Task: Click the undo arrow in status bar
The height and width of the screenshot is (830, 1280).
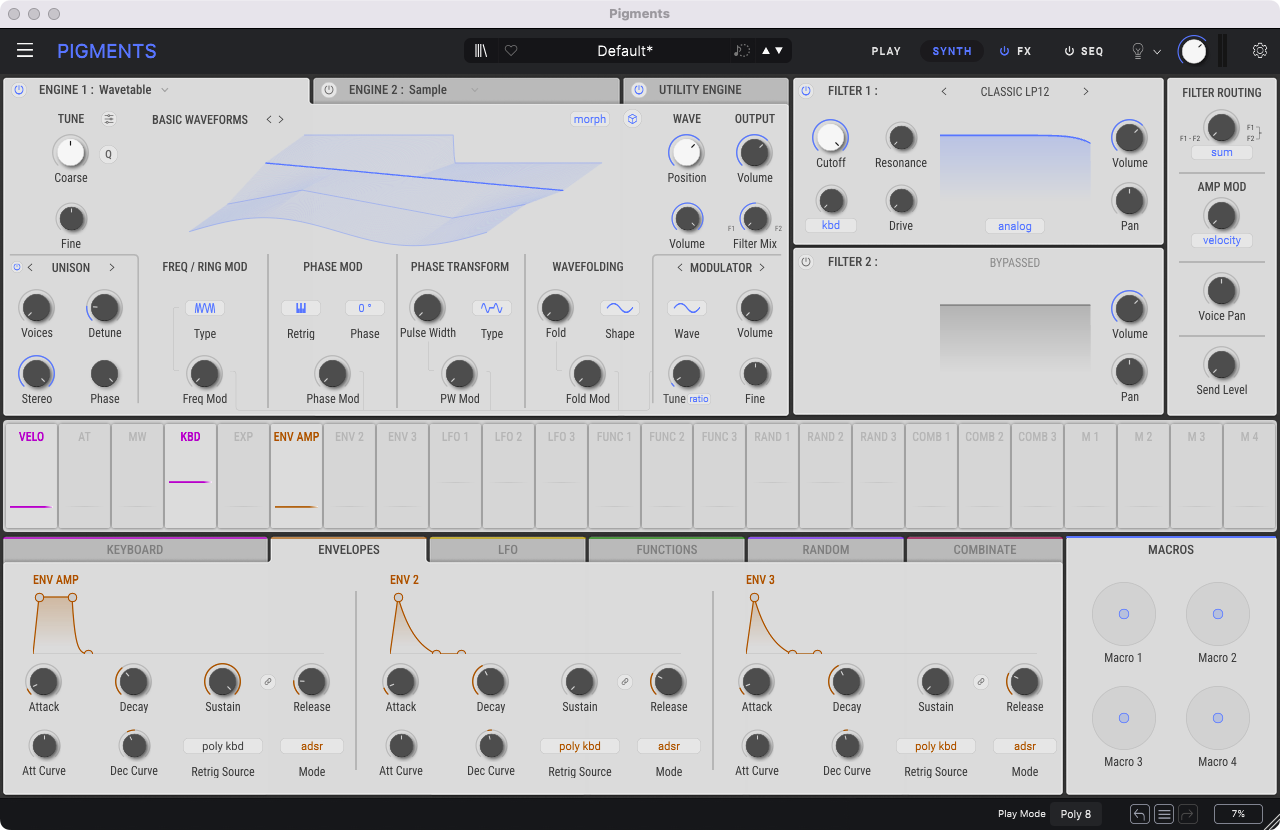Action: click(1140, 814)
